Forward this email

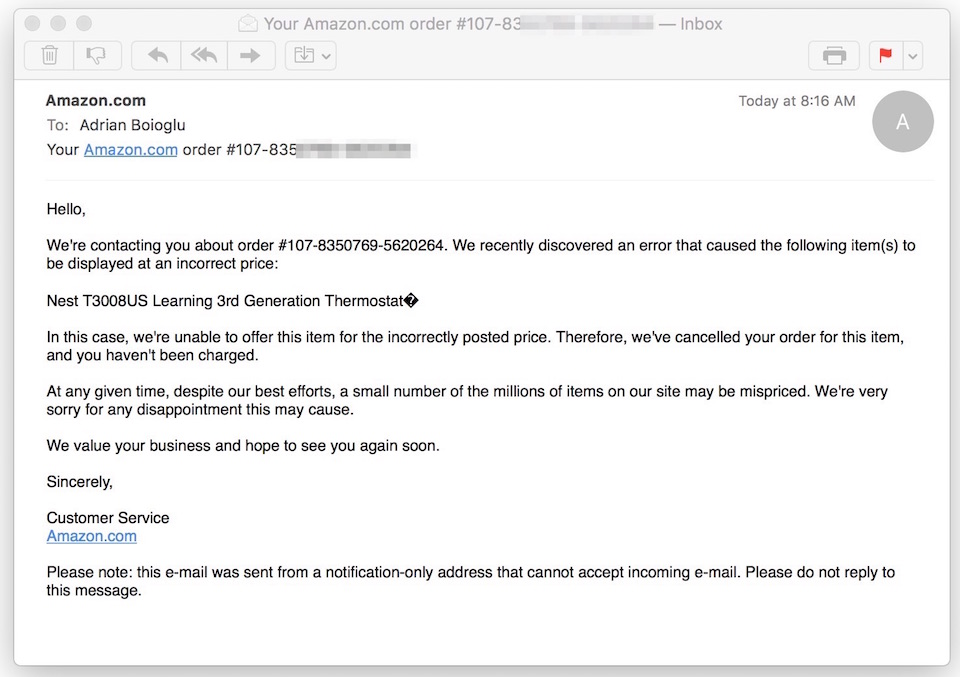(251, 56)
